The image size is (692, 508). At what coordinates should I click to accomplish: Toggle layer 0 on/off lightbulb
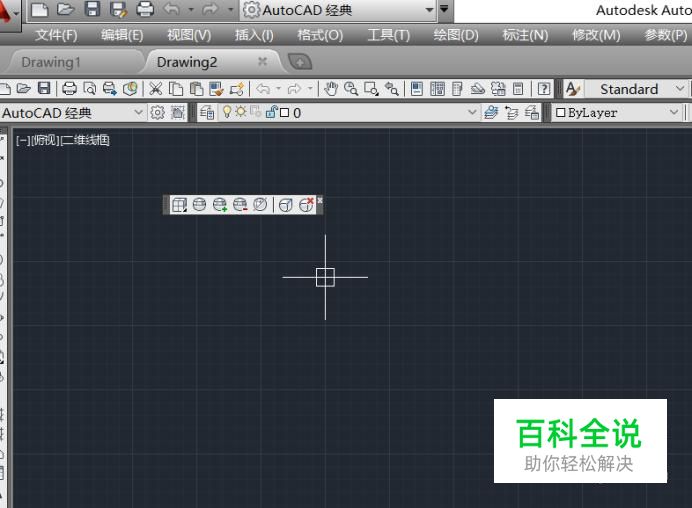[227, 112]
